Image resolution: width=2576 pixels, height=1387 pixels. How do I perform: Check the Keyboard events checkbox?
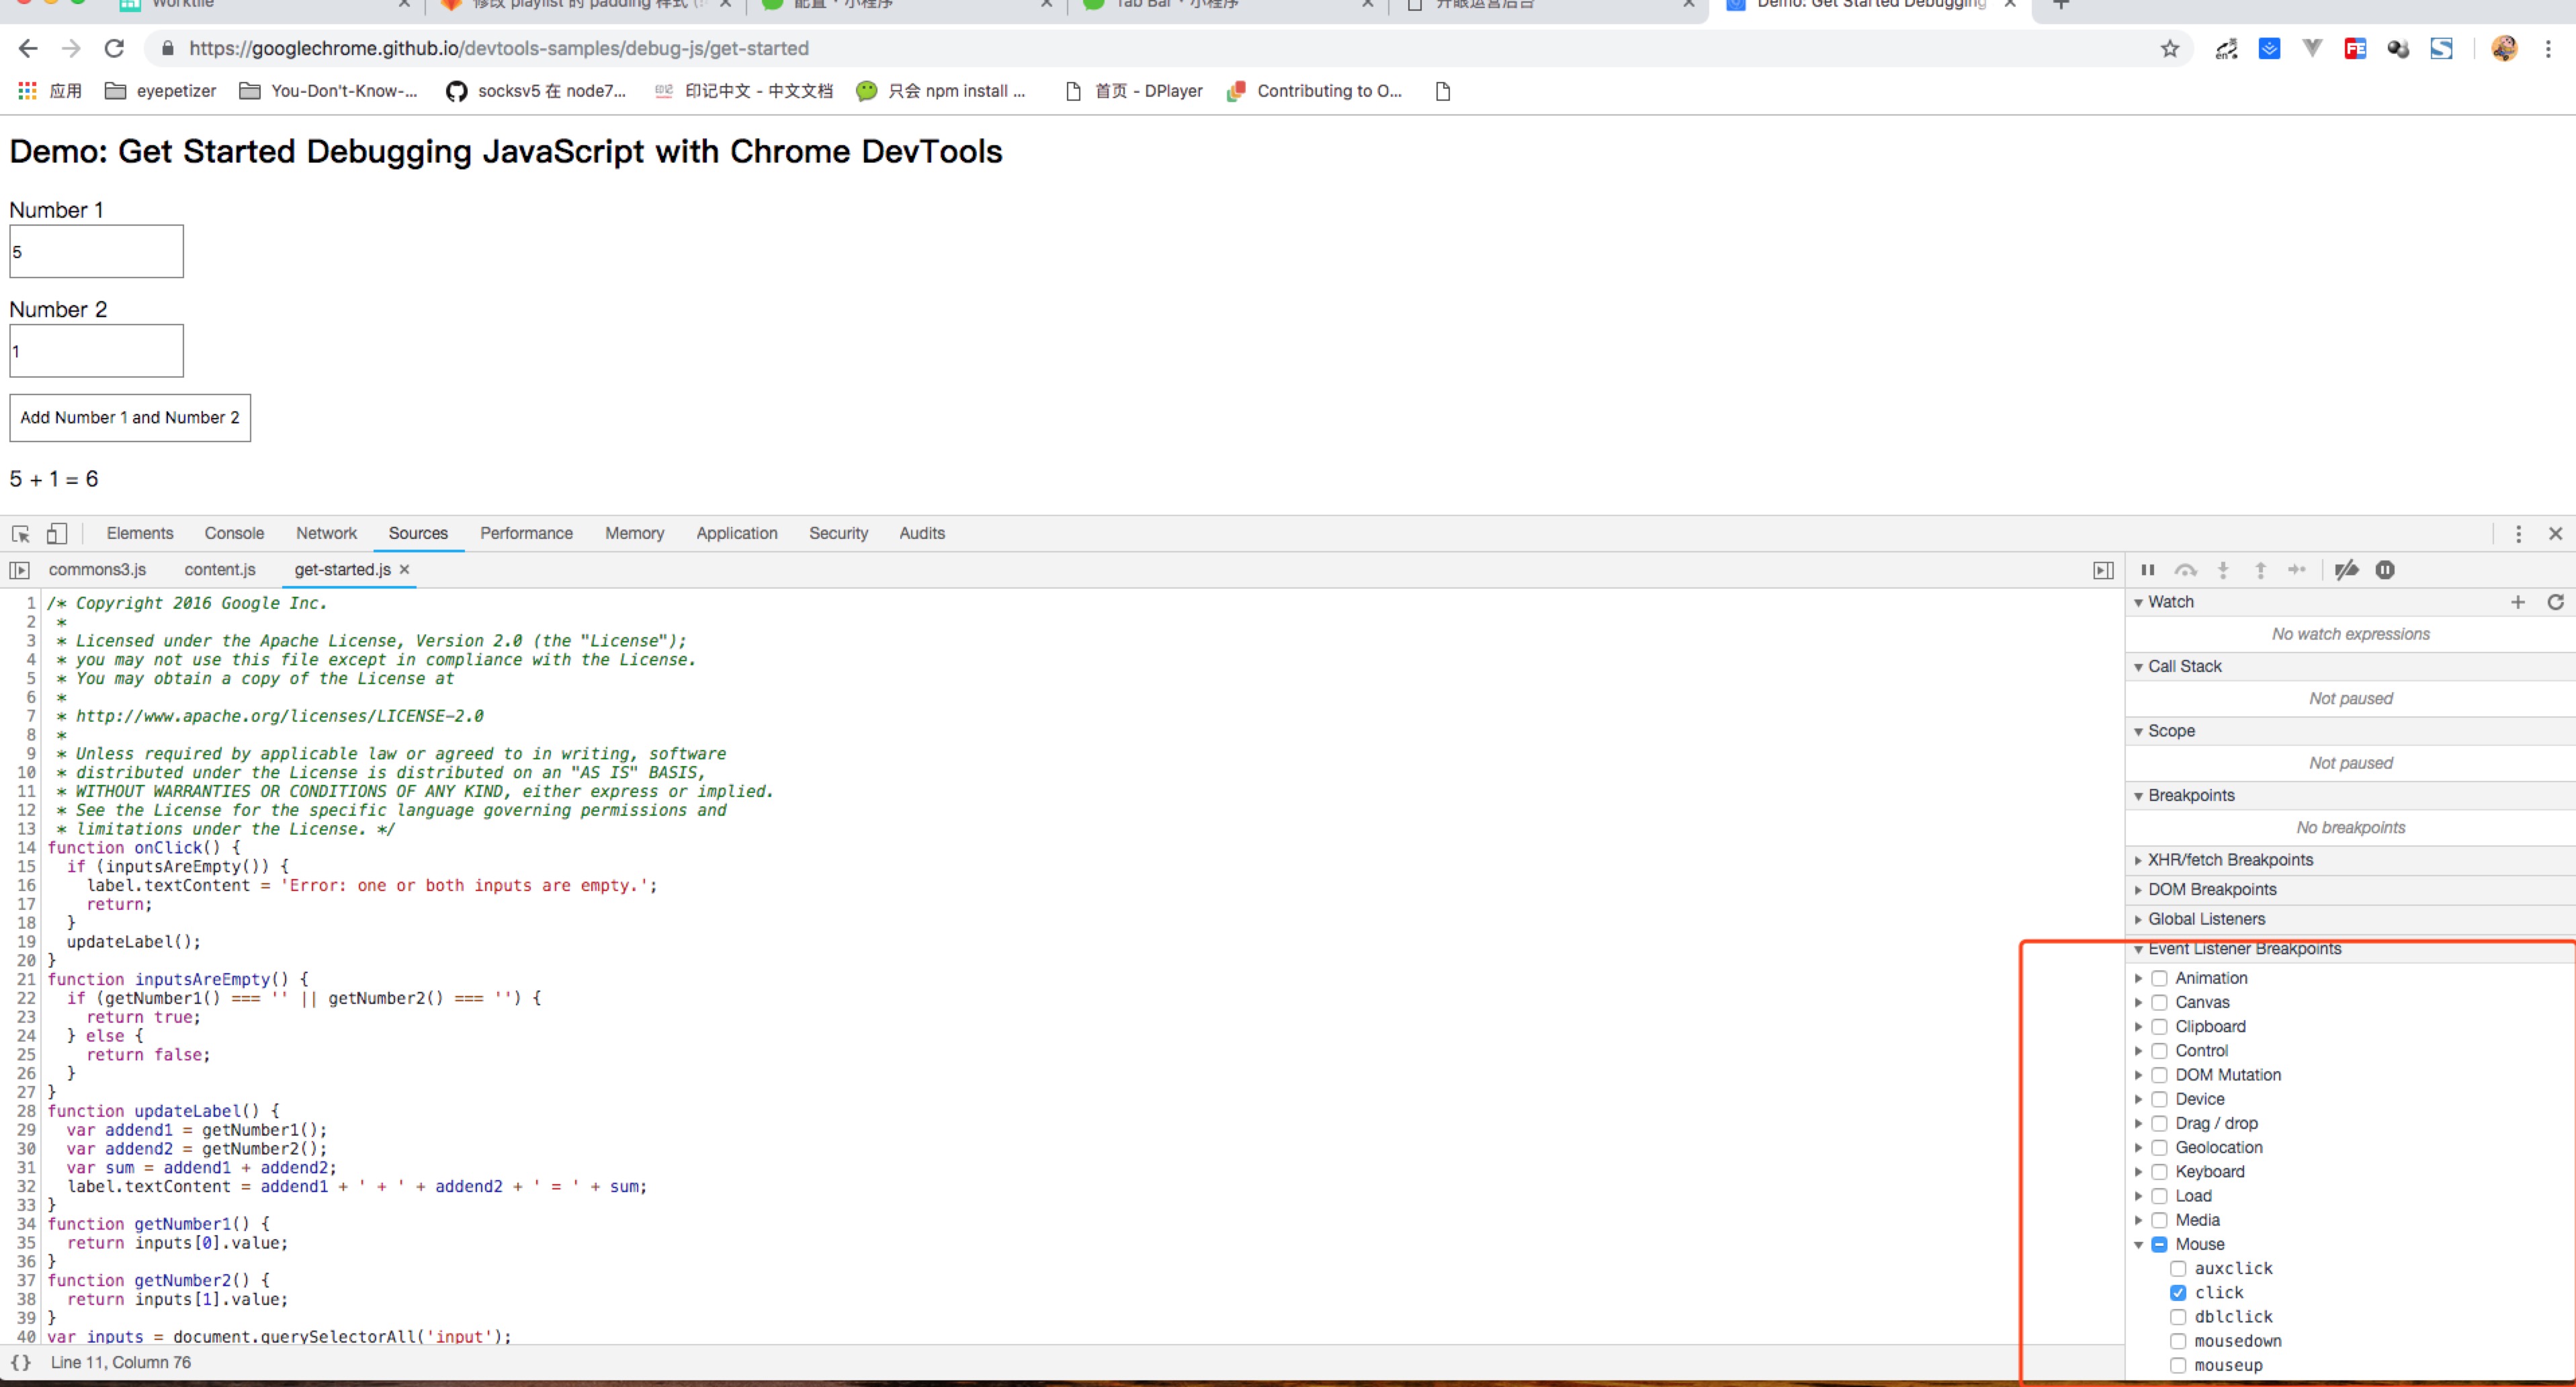click(x=2159, y=1172)
